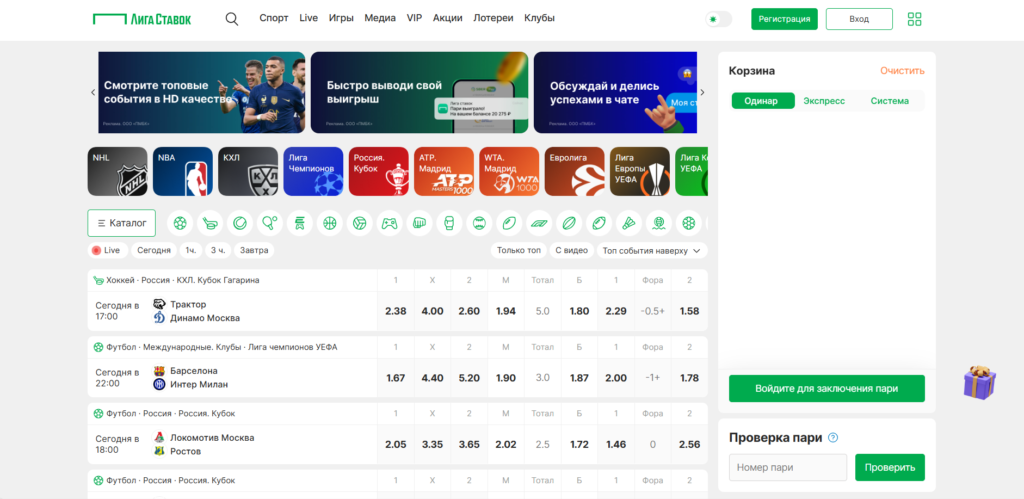The image size is (1024, 499).
Task: Select the hockey stick sport icon
Action: (x=210, y=223)
